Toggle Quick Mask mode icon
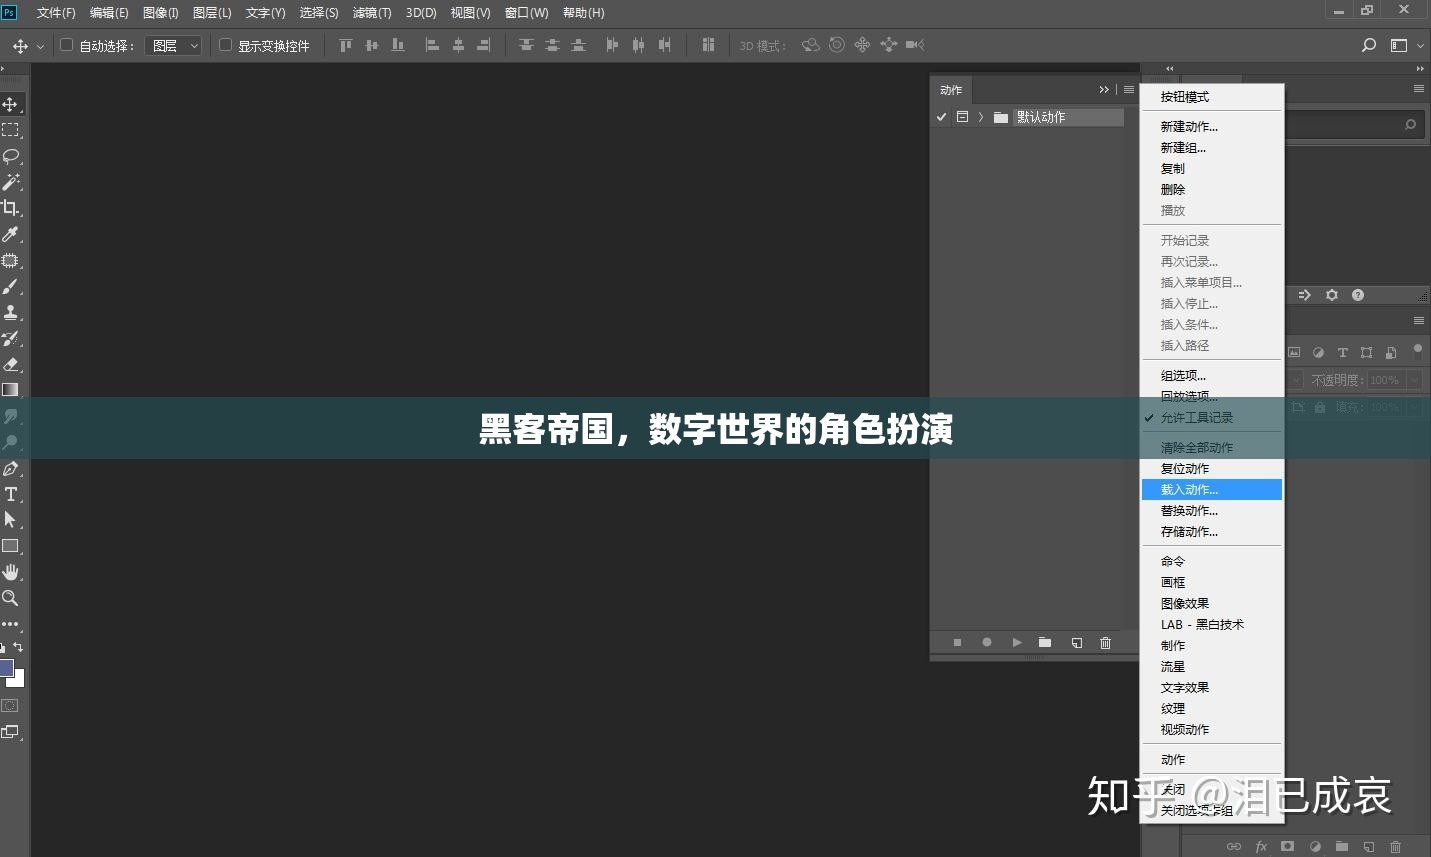This screenshot has width=1431, height=857. pos(10,706)
